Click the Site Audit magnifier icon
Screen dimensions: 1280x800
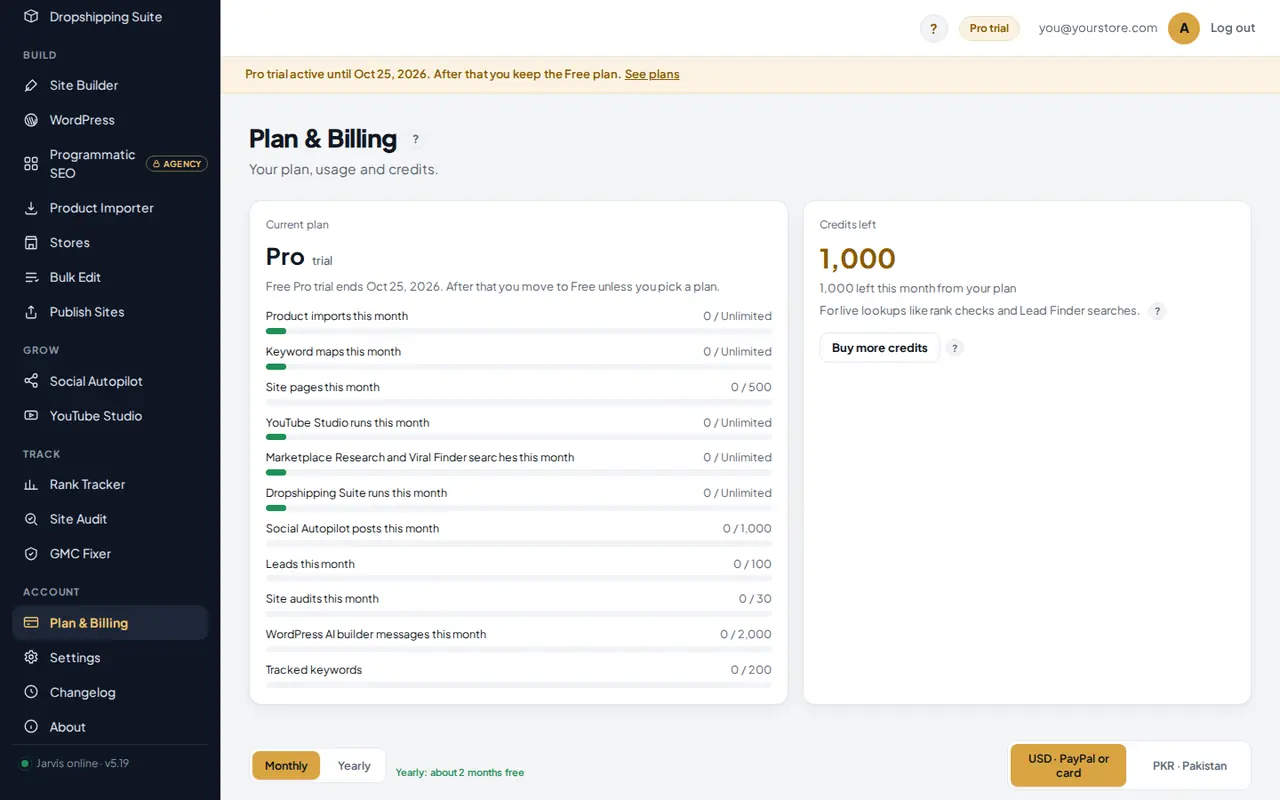pyautogui.click(x=31, y=519)
